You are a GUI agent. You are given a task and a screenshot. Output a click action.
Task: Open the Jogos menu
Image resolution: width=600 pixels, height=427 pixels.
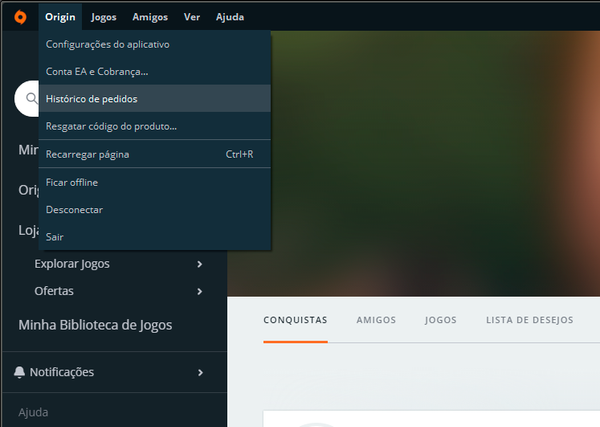pos(104,17)
